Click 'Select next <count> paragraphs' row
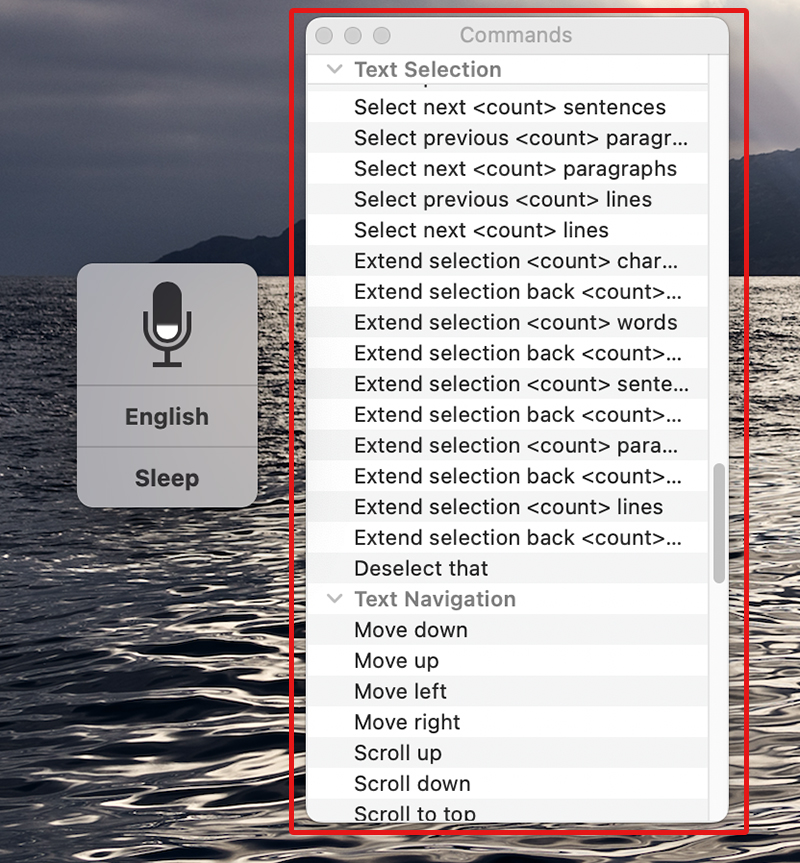 (509, 169)
